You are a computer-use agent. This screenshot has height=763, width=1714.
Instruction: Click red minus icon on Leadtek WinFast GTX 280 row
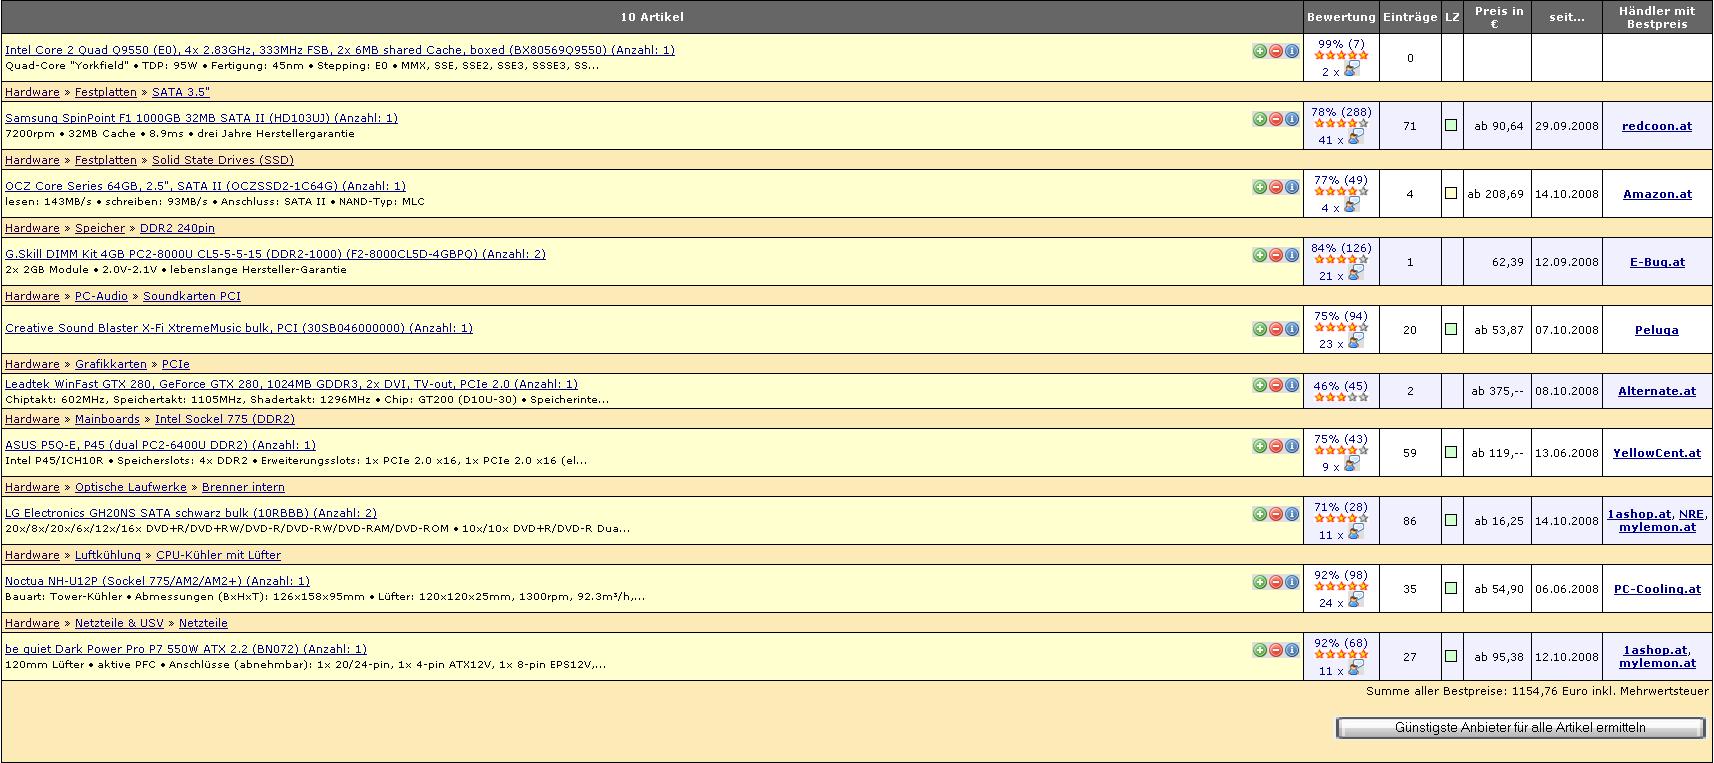click(1276, 384)
